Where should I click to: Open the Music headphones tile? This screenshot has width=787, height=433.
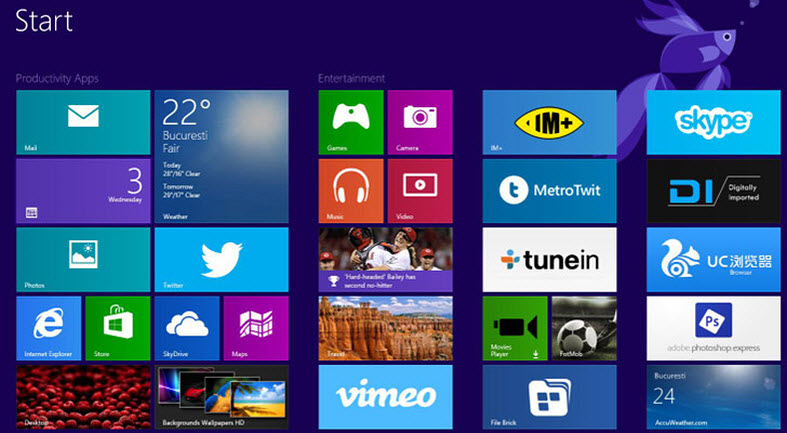click(350, 190)
